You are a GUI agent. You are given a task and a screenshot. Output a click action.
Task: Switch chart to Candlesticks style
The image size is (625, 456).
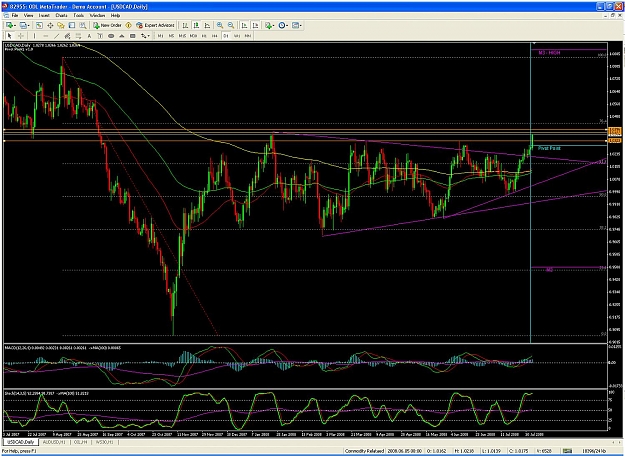pos(196,25)
